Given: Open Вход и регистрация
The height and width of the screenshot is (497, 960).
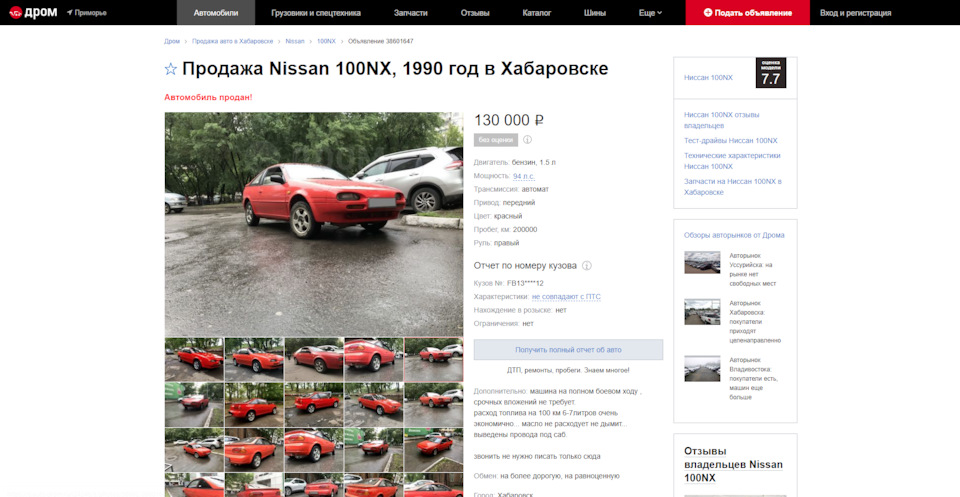Looking at the screenshot, I should tap(855, 13).
